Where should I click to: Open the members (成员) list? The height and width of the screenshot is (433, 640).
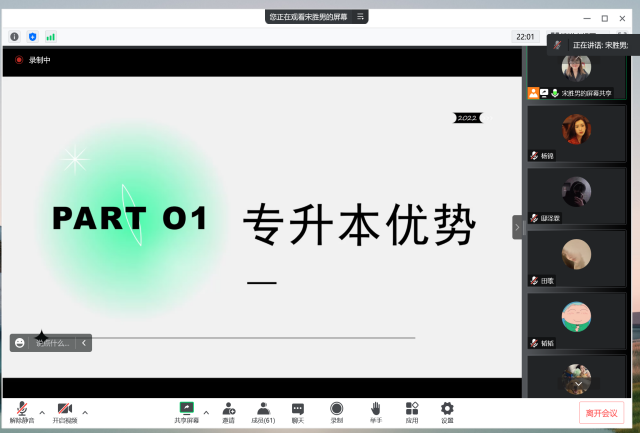click(x=263, y=411)
